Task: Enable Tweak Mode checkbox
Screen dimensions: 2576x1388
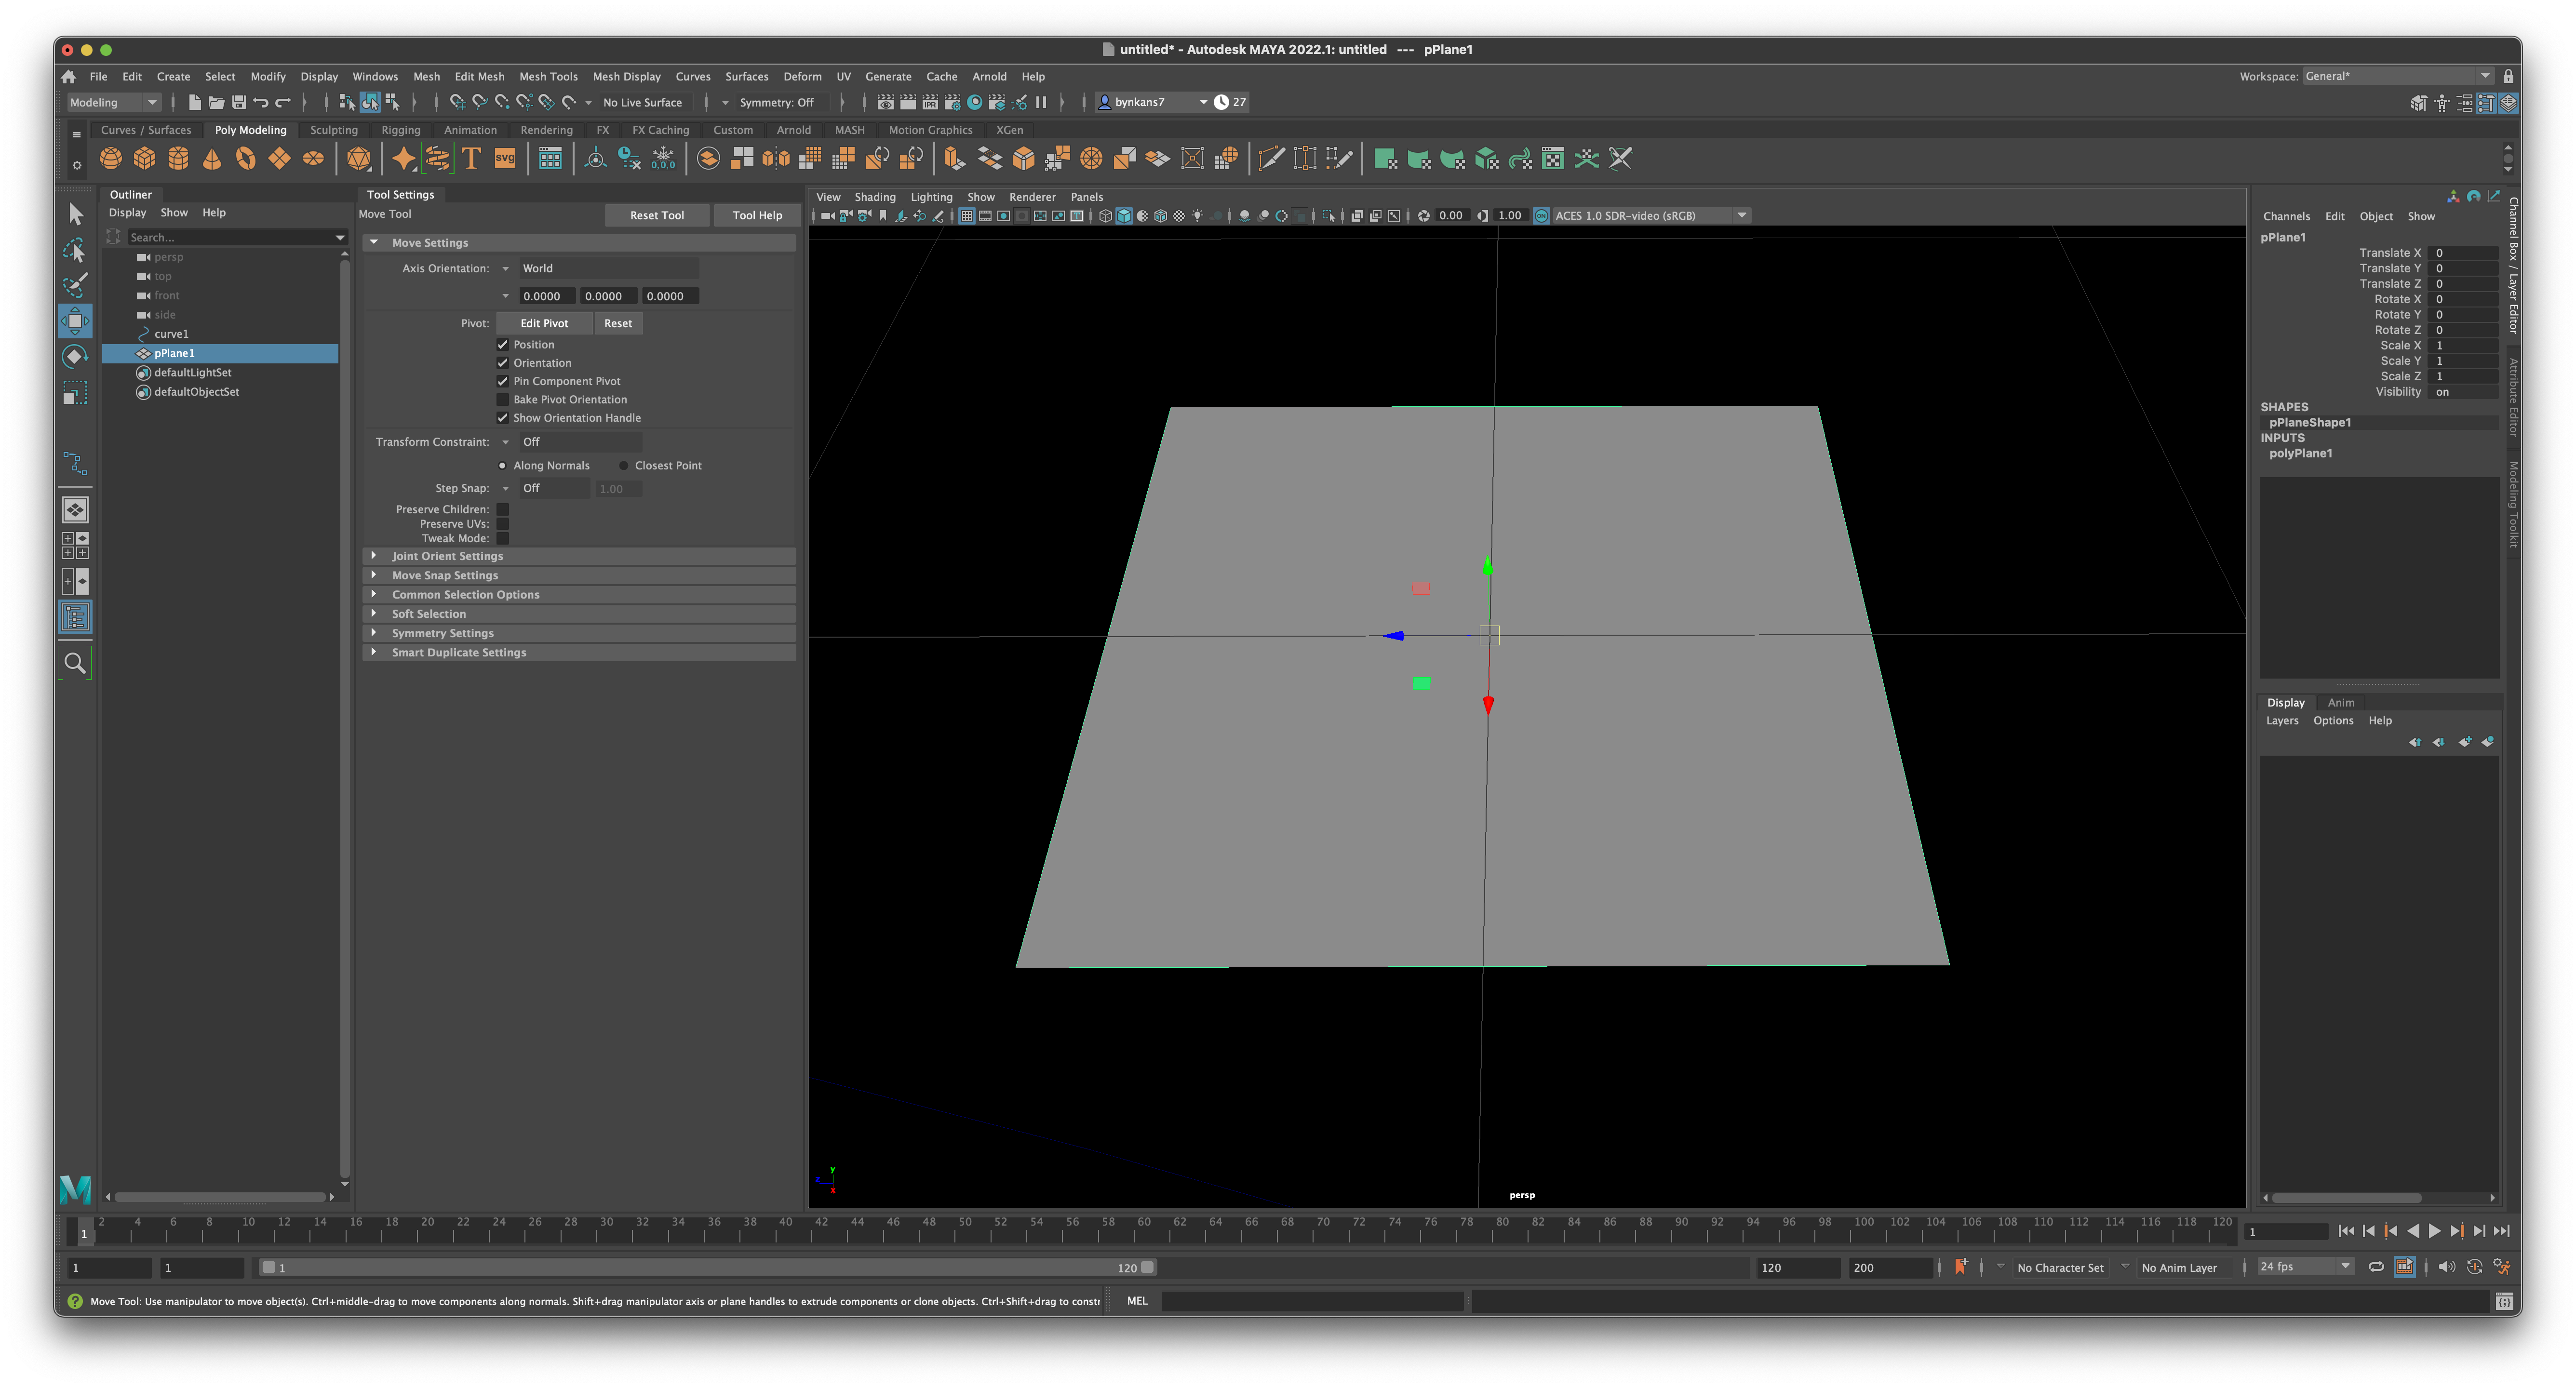Action: tap(503, 538)
